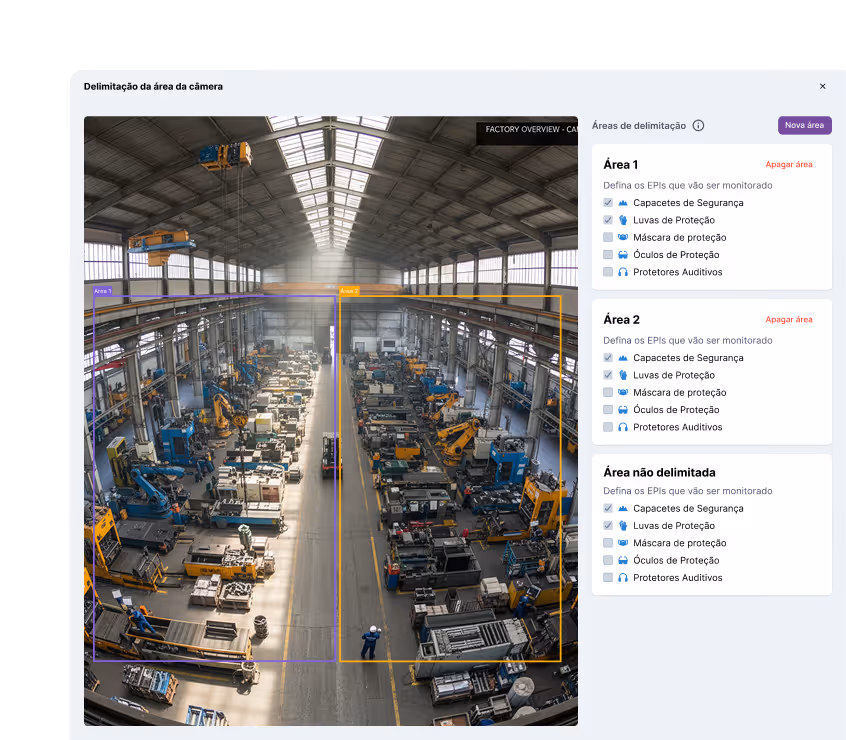This screenshot has width=846, height=740.
Task: Click the Áreas de delimitação title text
Action: [x=639, y=126]
